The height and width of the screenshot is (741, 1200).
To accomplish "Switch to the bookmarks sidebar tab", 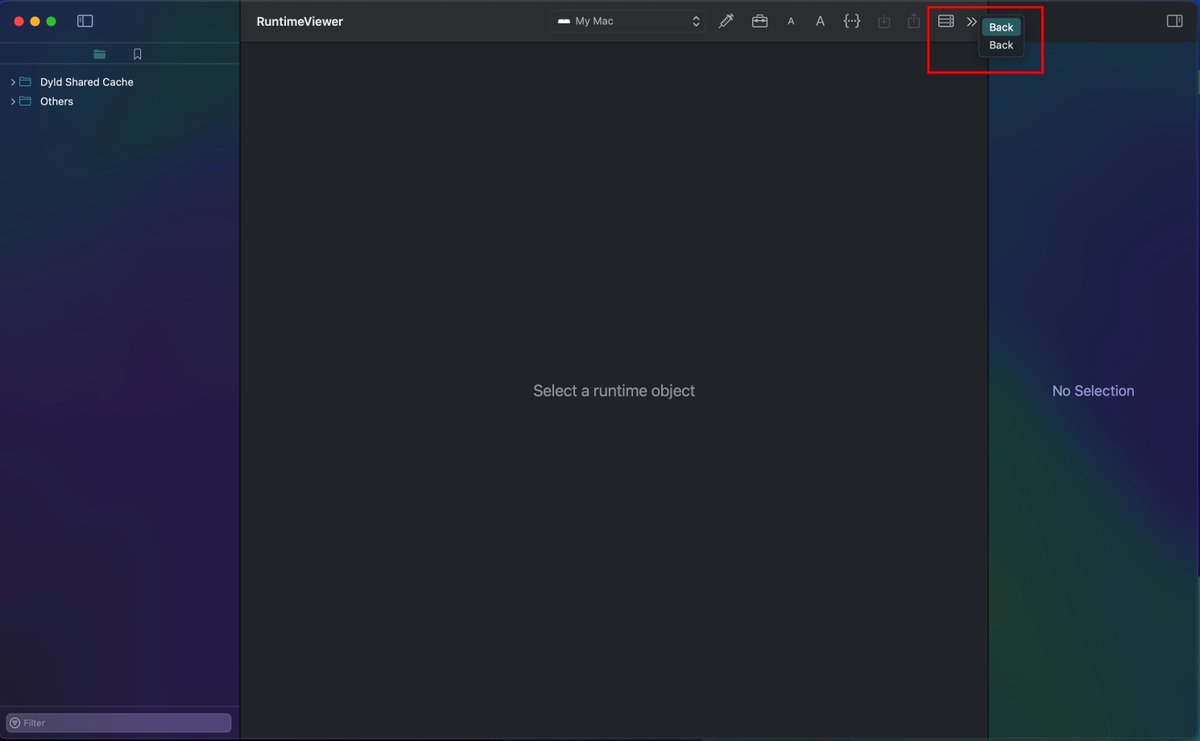I will click(137, 54).
